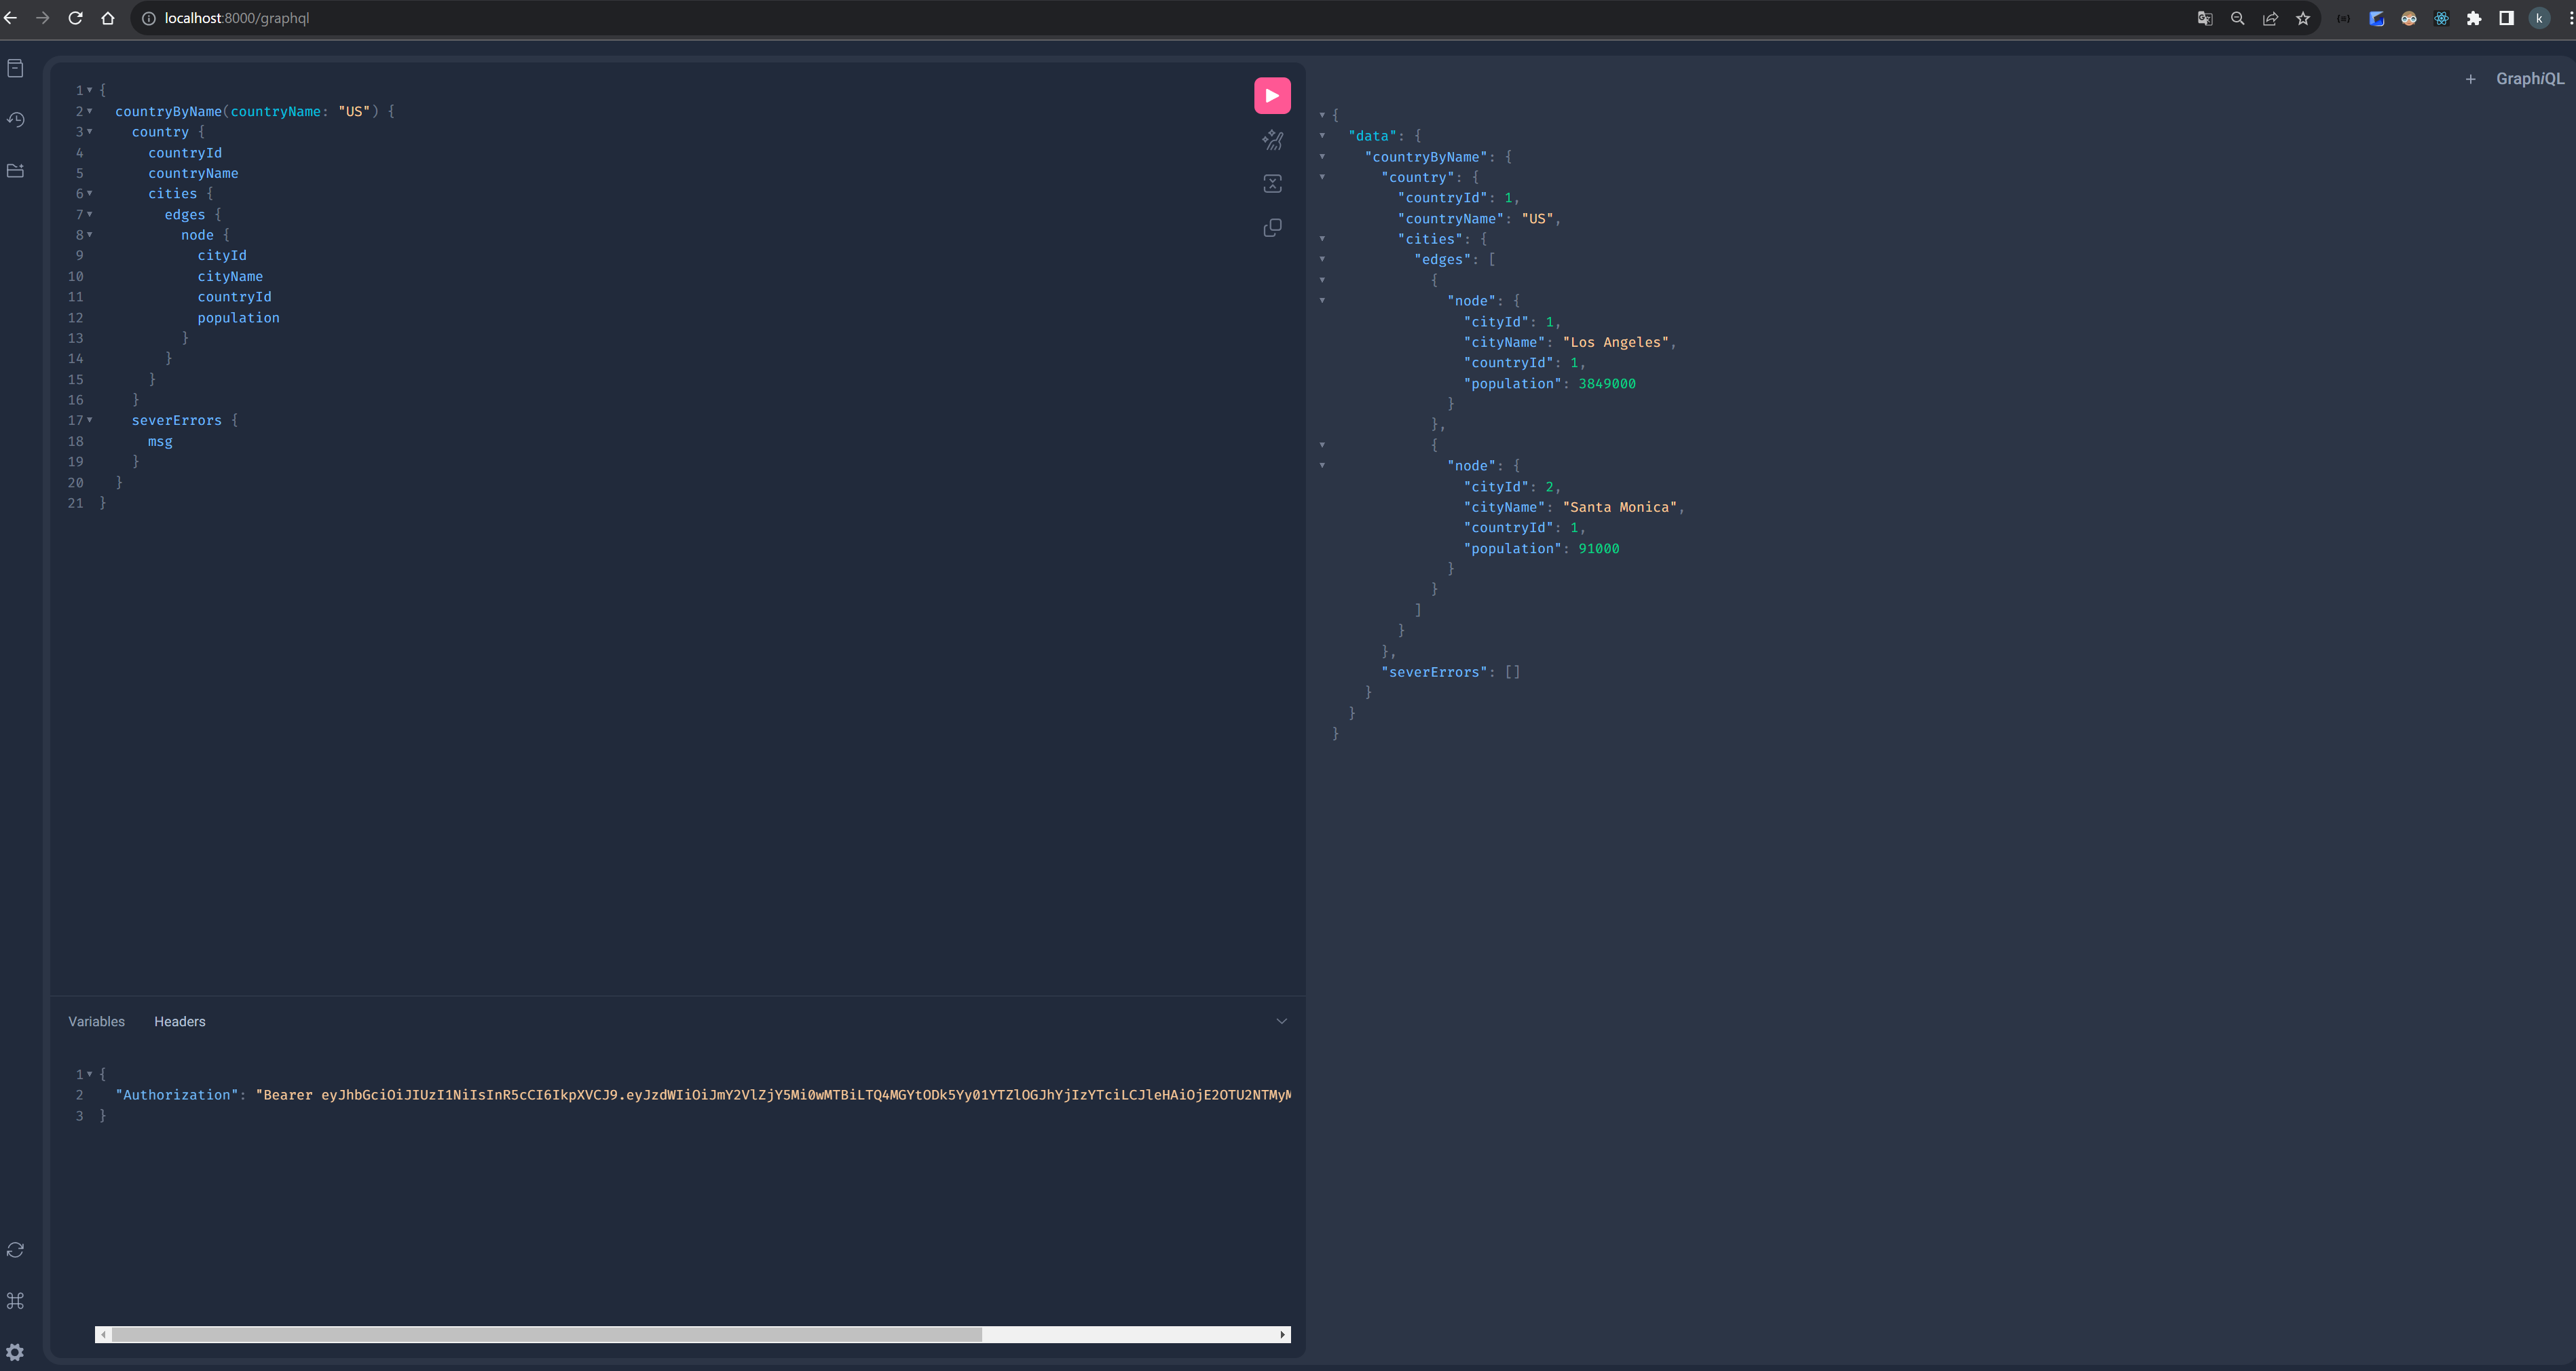Screen dimensions: 2576x1371
Task: Click the horizontal scrollbar thumb in headers editor
Action: (546, 1334)
